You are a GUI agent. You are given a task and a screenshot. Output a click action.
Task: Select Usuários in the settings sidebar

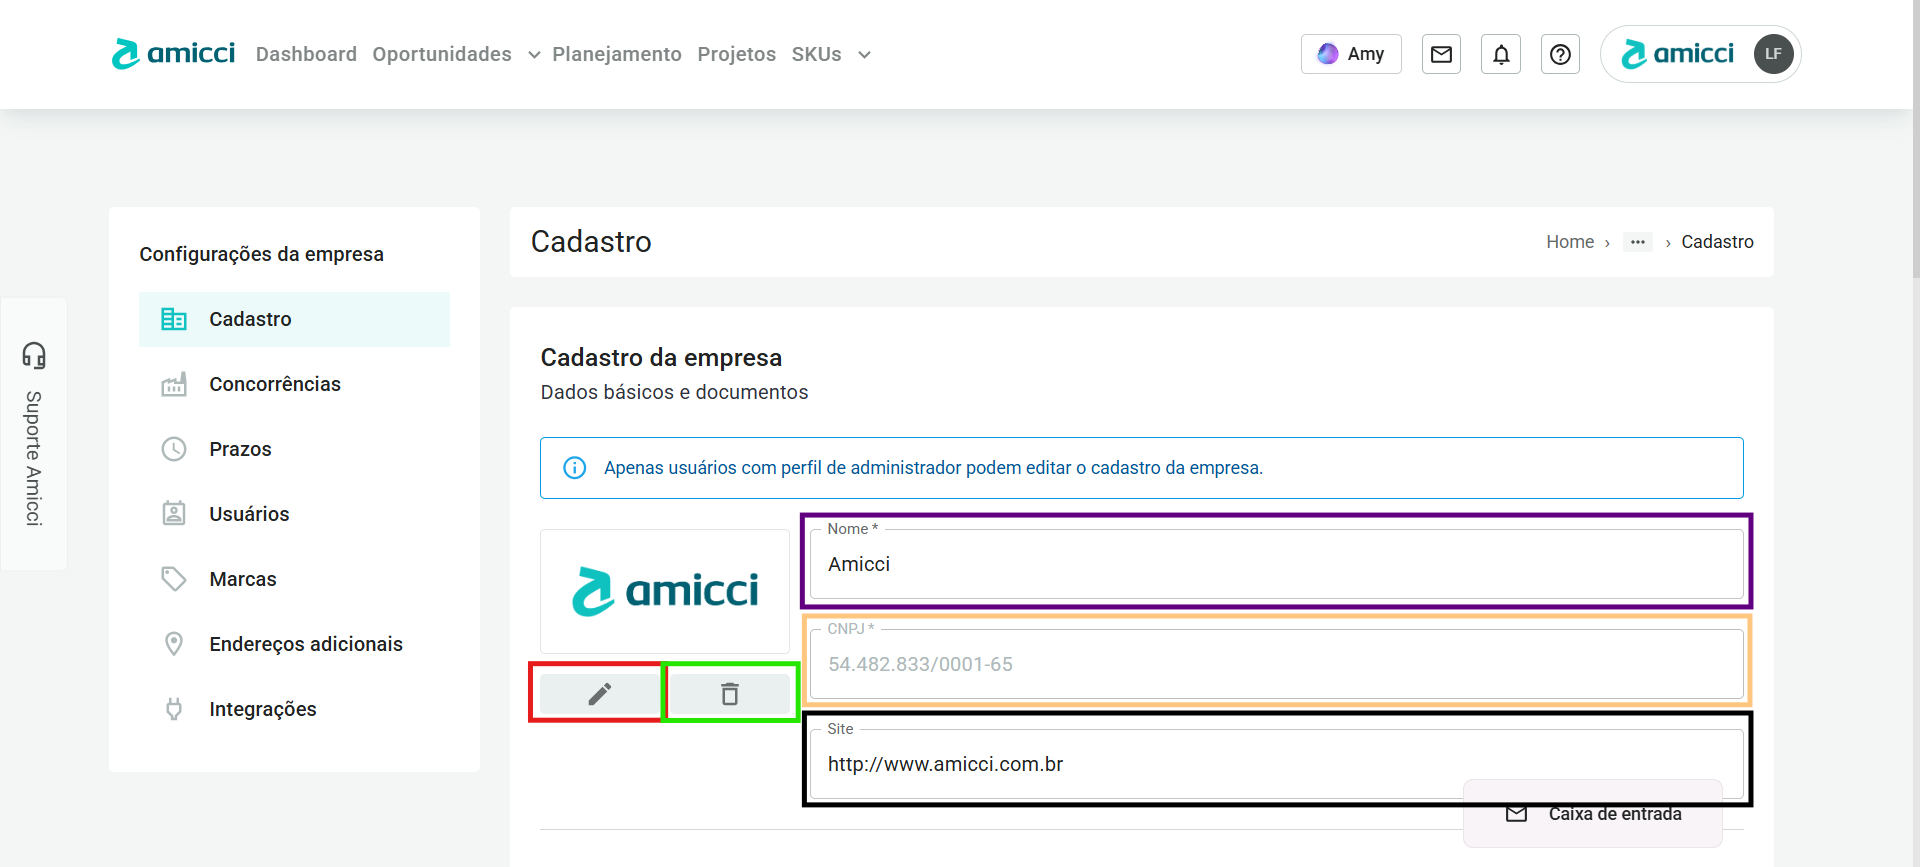[x=249, y=514]
